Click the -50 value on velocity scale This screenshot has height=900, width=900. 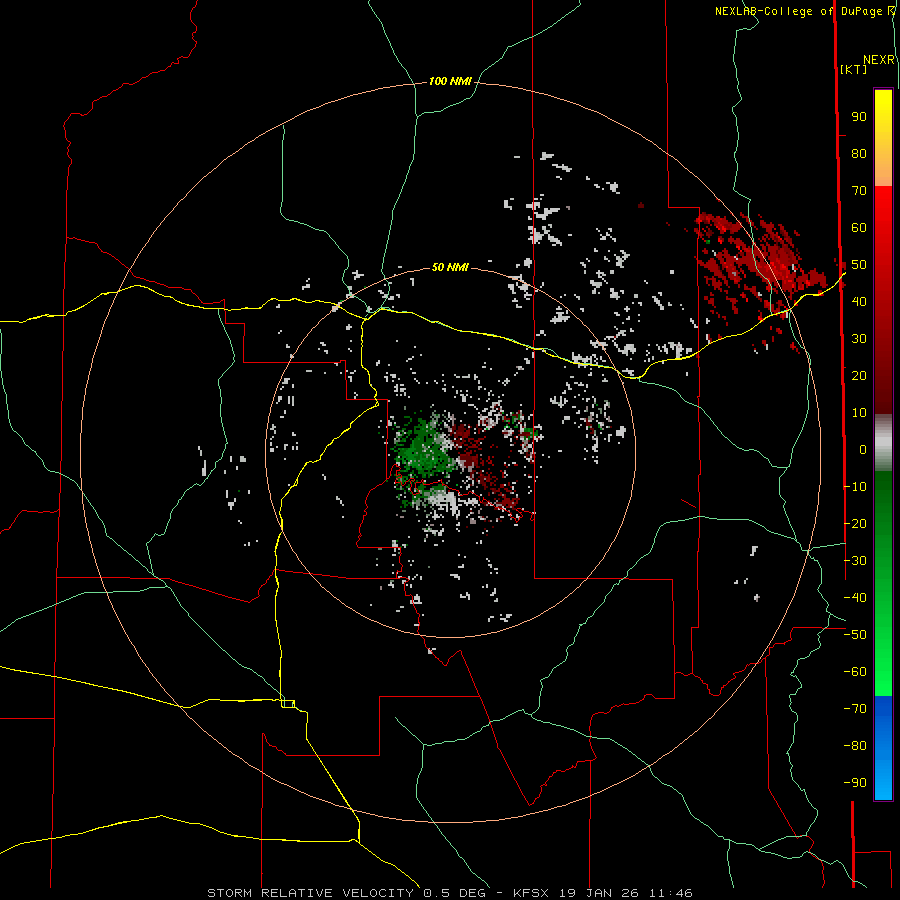pos(855,635)
